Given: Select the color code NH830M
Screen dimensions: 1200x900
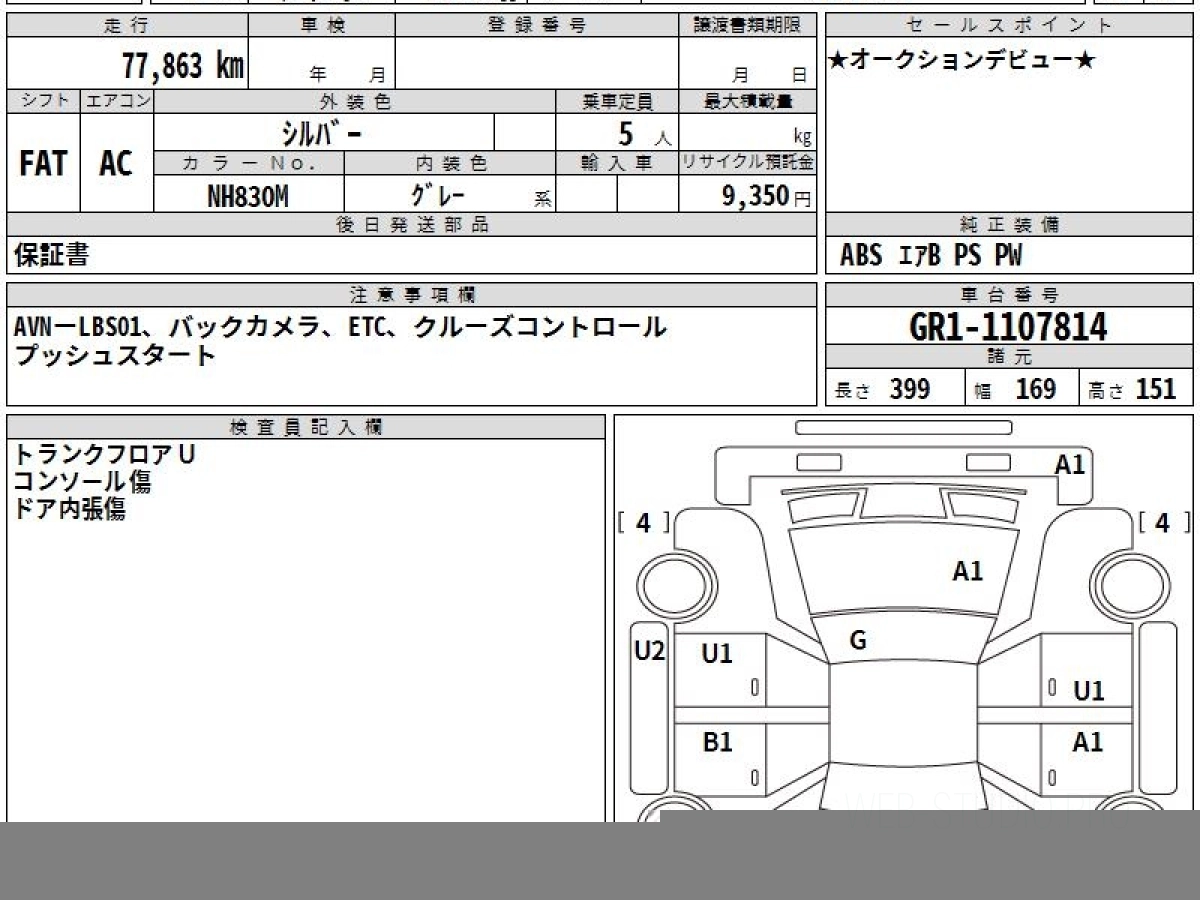Looking at the screenshot, I should tap(248, 196).
